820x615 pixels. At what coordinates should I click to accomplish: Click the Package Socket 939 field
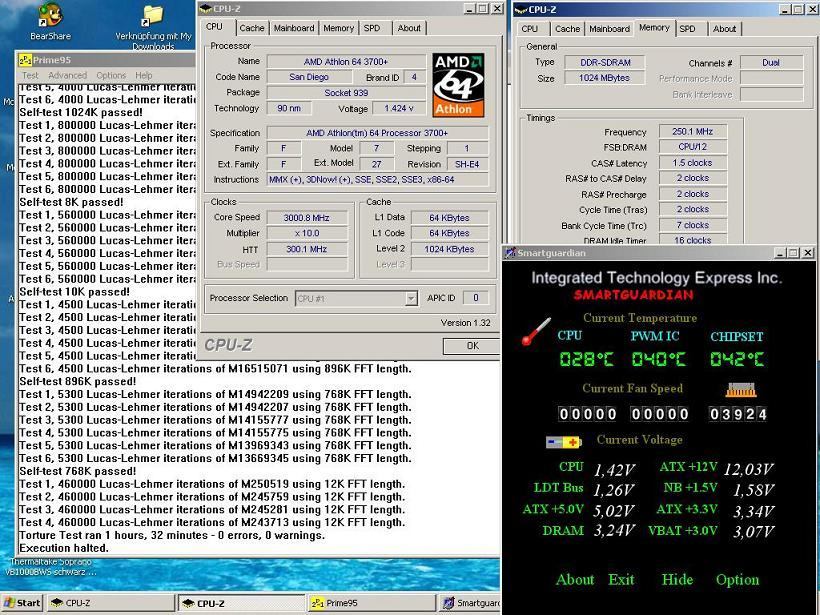tap(346, 93)
